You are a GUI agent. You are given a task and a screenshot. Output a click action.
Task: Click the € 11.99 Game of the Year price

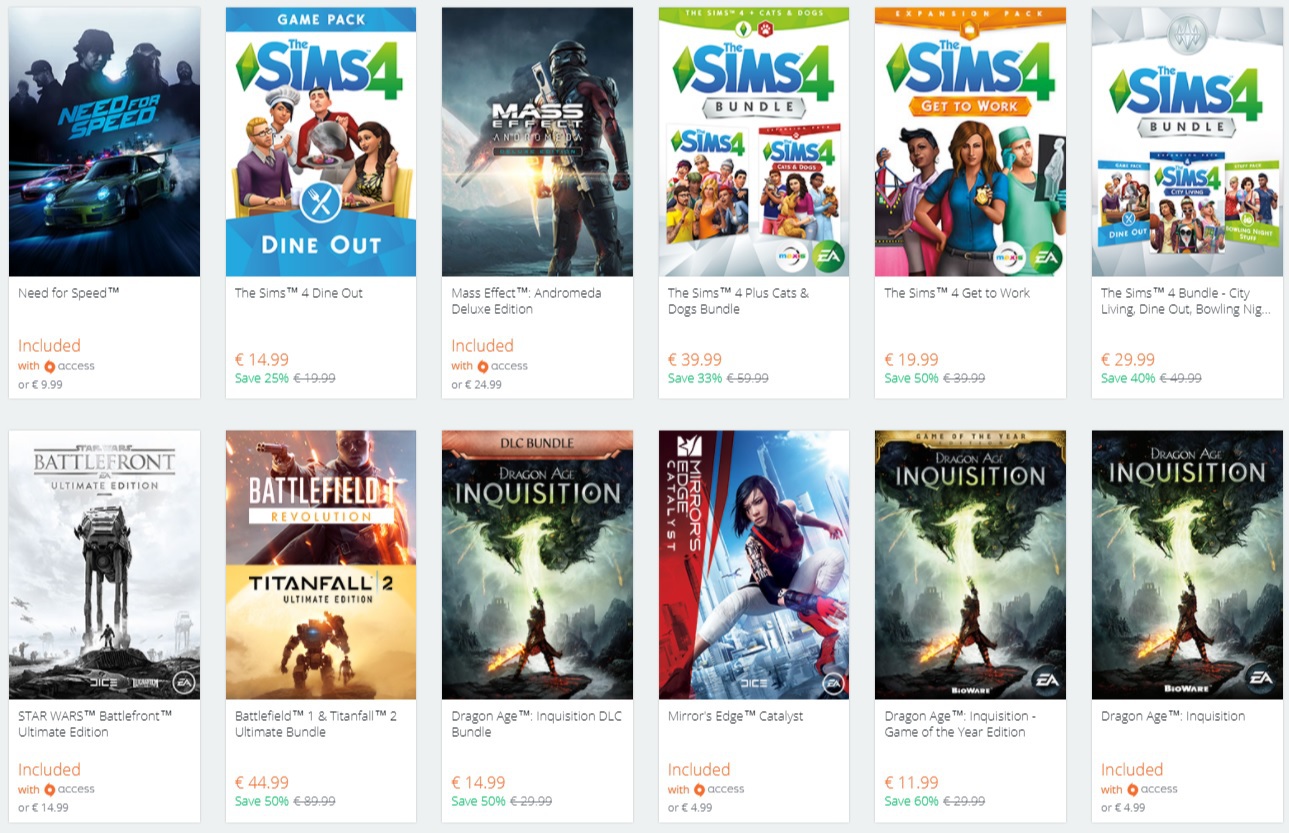click(911, 783)
